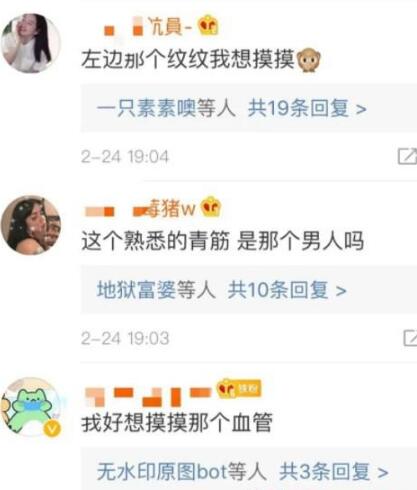Image resolution: width=417 pixels, height=490 pixels.
Task: Open username ending 猪w profile
Action: [x=140, y=208]
